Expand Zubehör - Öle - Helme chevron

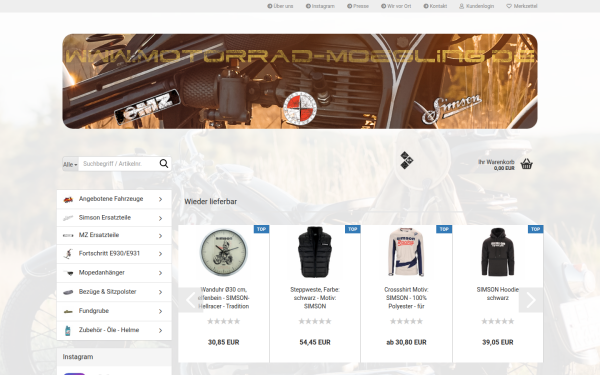(160, 330)
